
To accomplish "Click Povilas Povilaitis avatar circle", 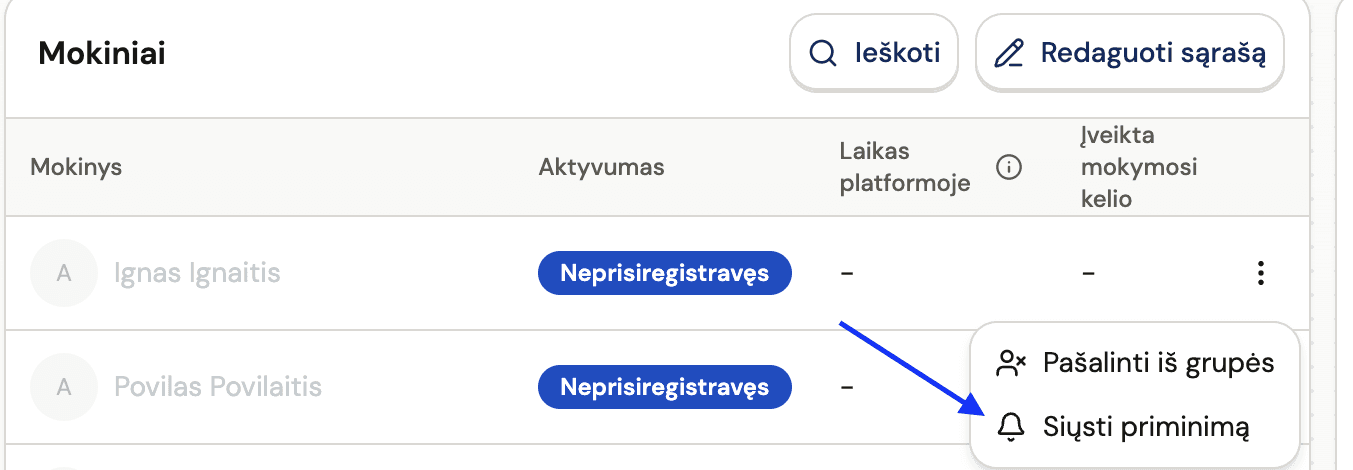I will point(64,387).
